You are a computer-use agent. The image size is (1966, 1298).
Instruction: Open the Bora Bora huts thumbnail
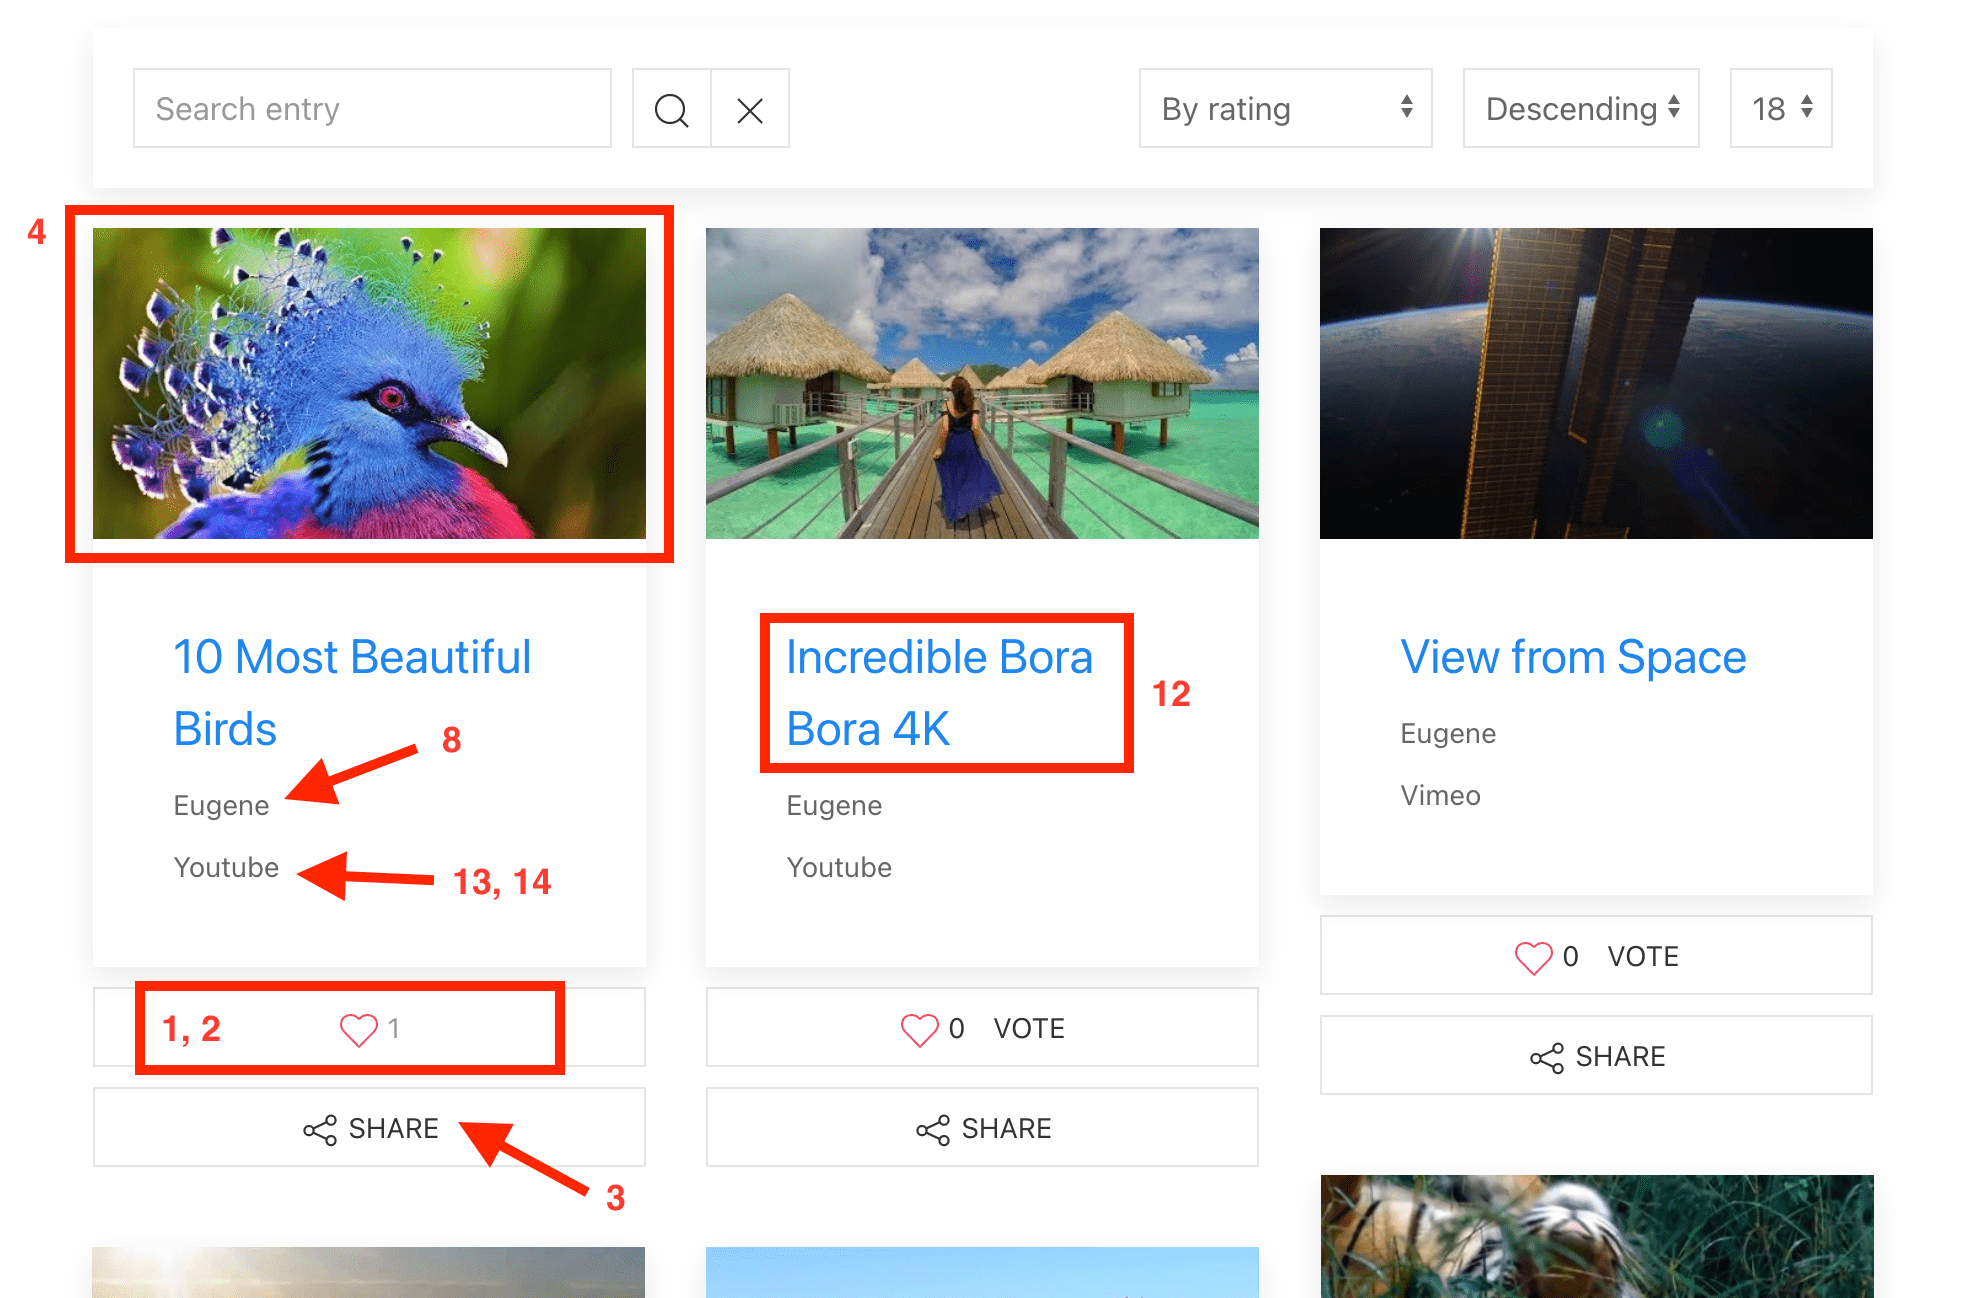click(982, 383)
